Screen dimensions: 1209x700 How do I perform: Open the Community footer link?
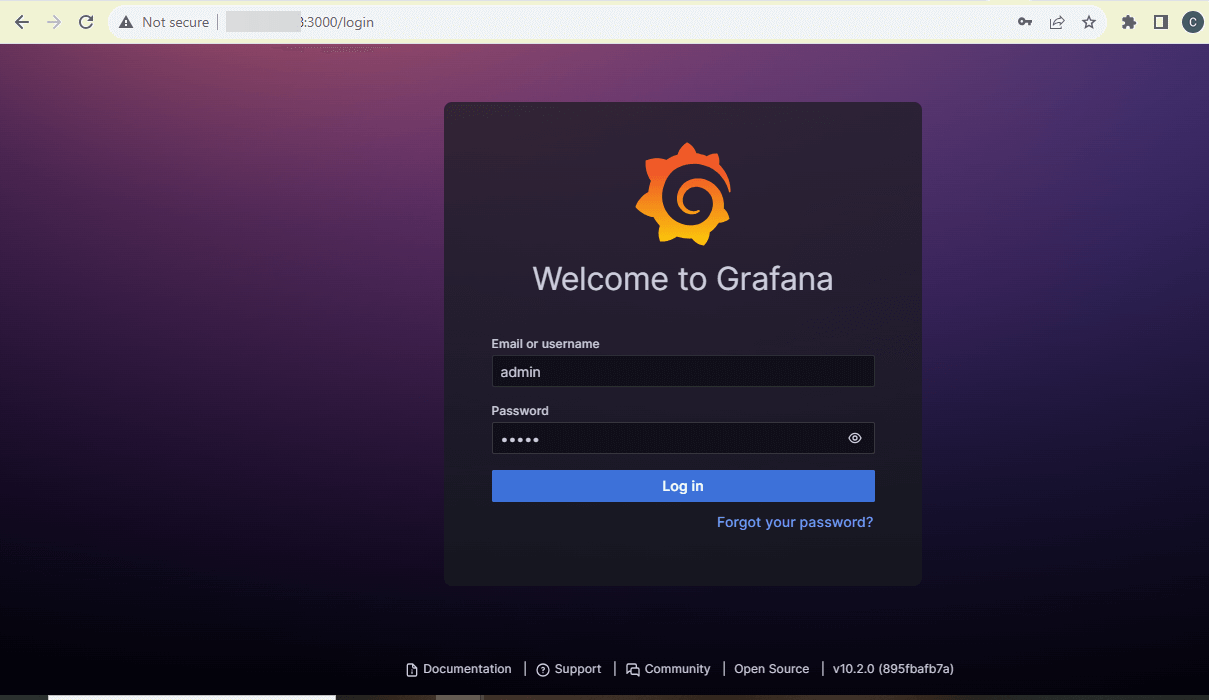[x=677, y=668]
